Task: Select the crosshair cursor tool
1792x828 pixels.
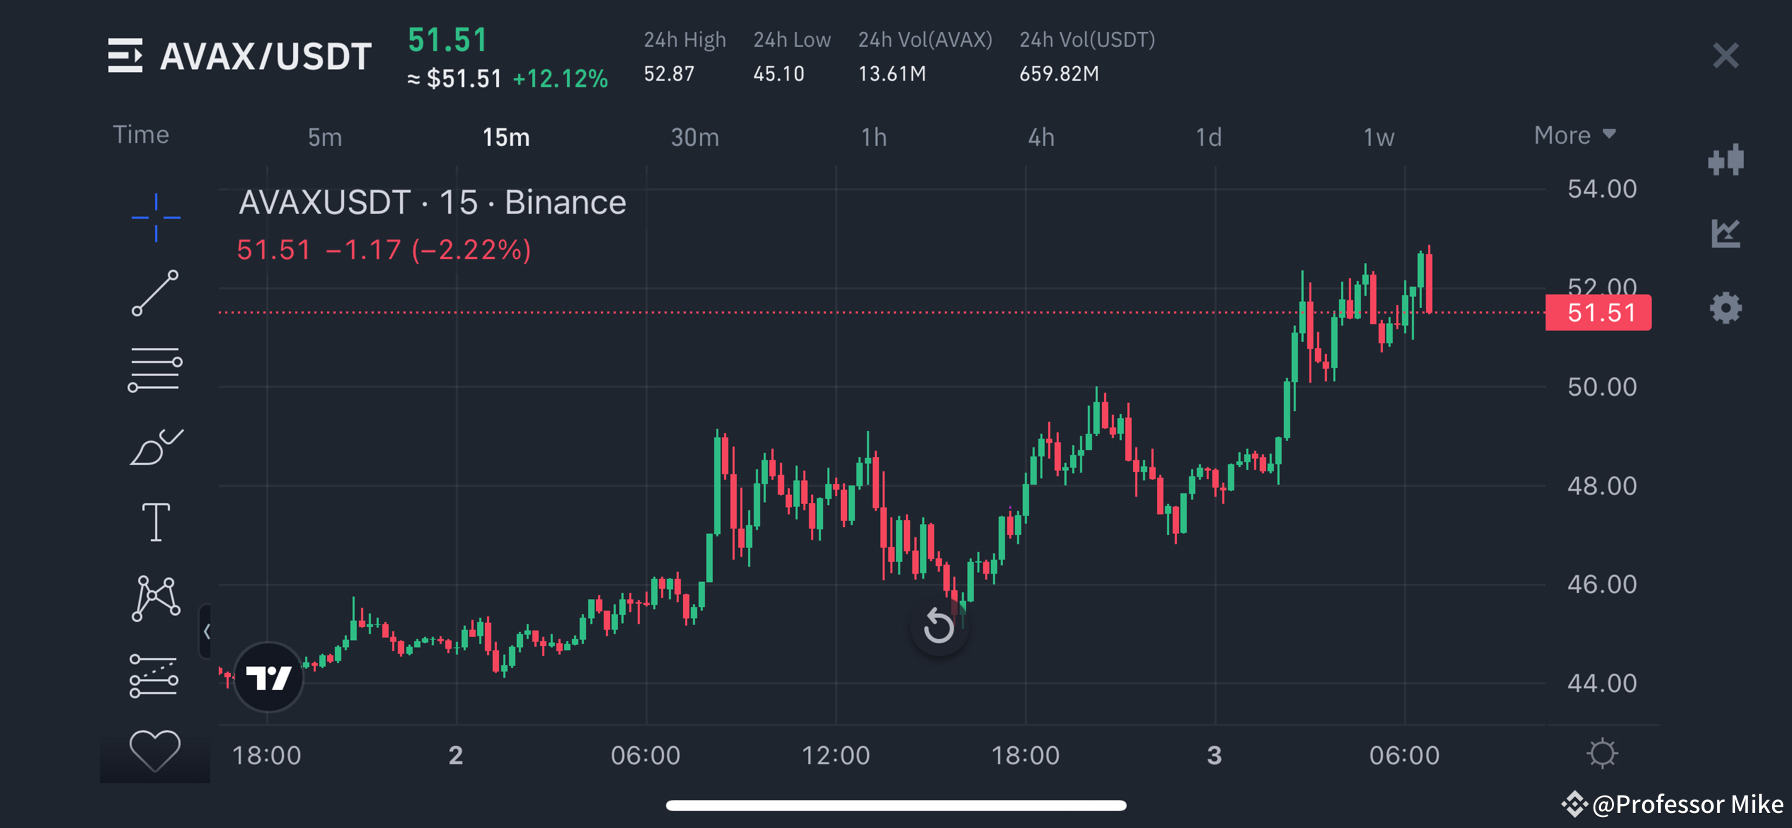Action: pos(156,218)
